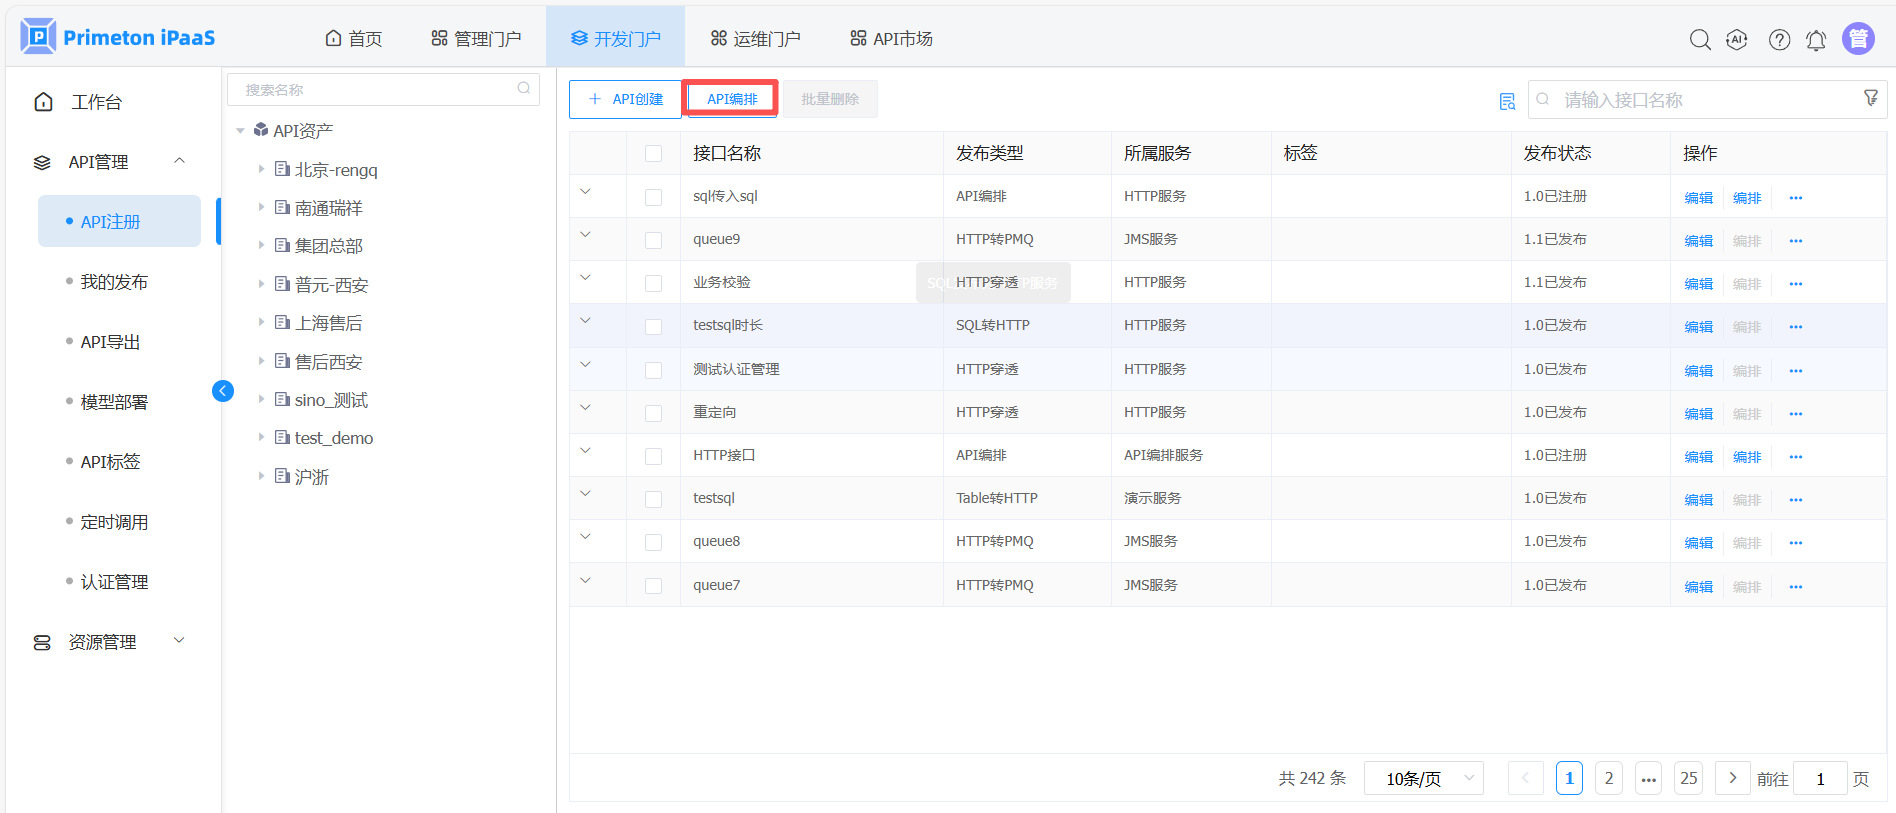
Task: Check the testsql row checkbox
Action: point(653,499)
